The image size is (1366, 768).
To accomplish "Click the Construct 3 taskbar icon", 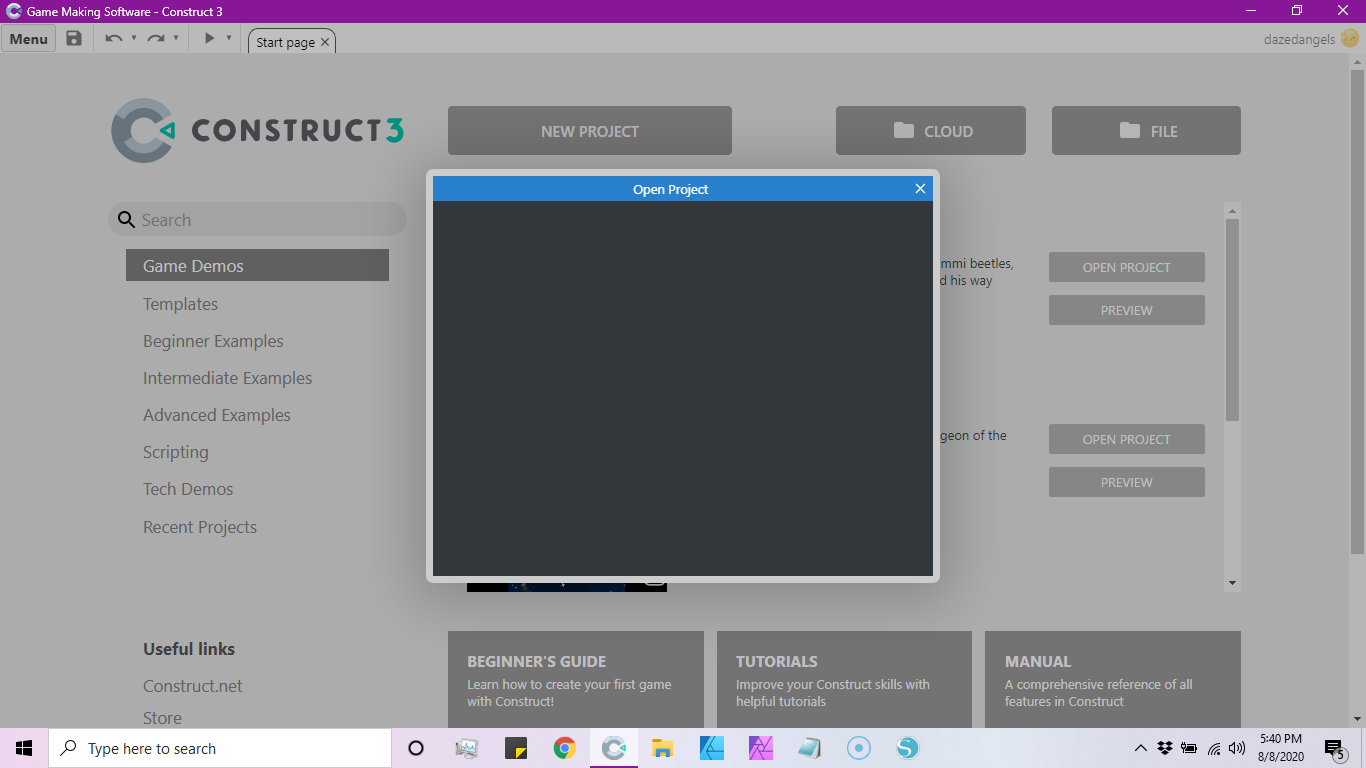I will pyautogui.click(x=614, y=748).
